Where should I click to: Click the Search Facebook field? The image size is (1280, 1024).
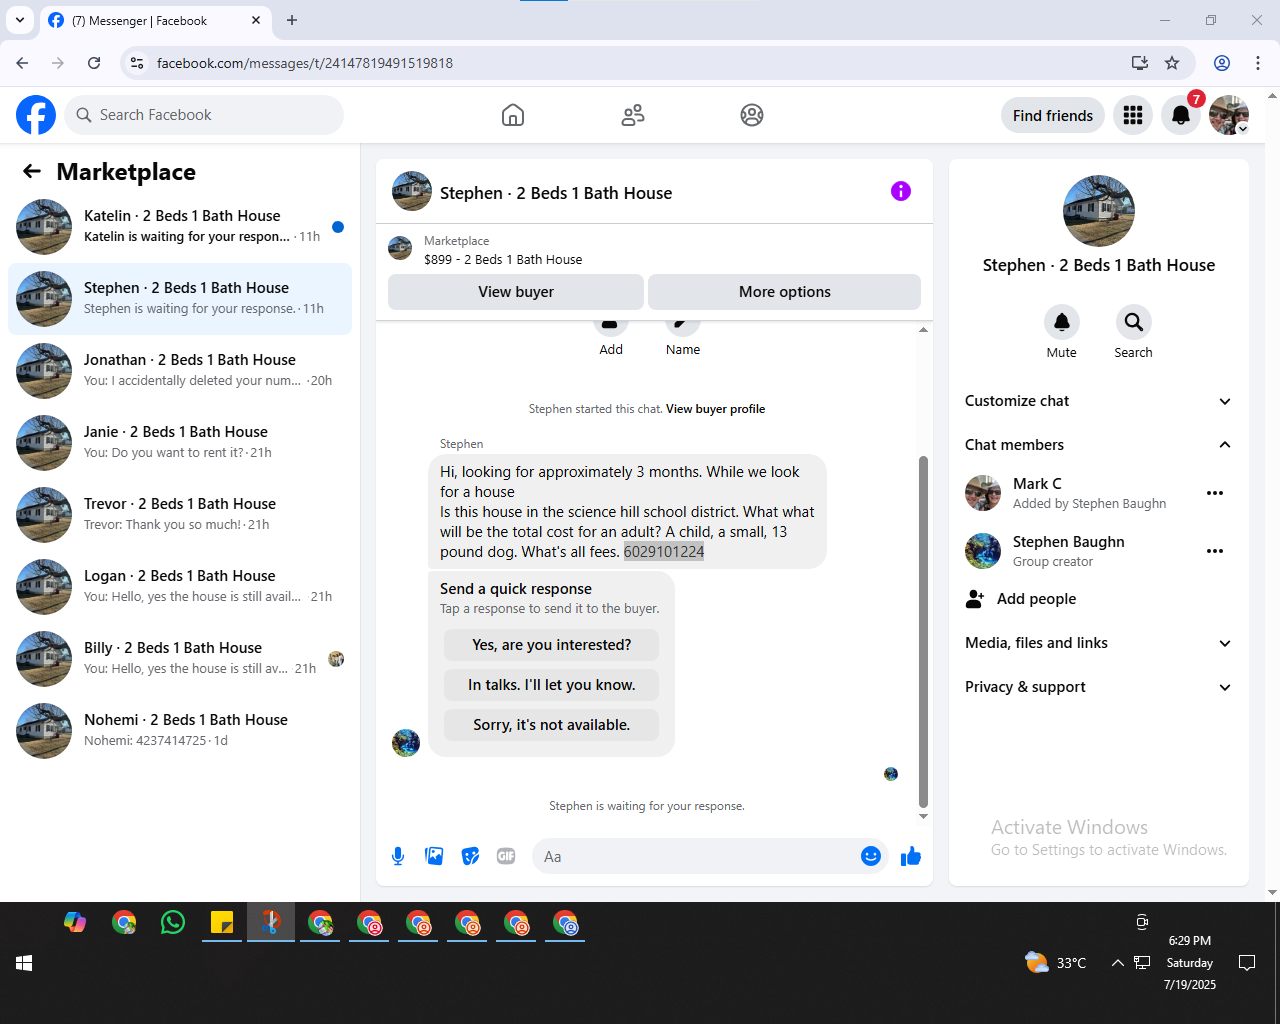click(204, 115)
